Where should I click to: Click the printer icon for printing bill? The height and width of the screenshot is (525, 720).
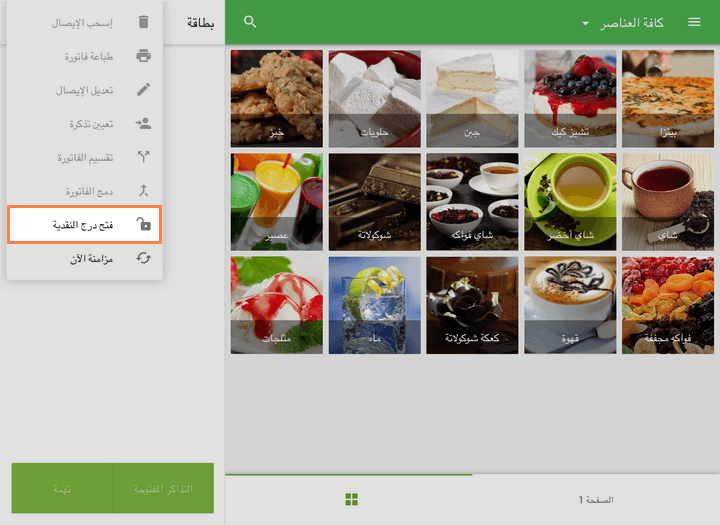click(144, 56)
